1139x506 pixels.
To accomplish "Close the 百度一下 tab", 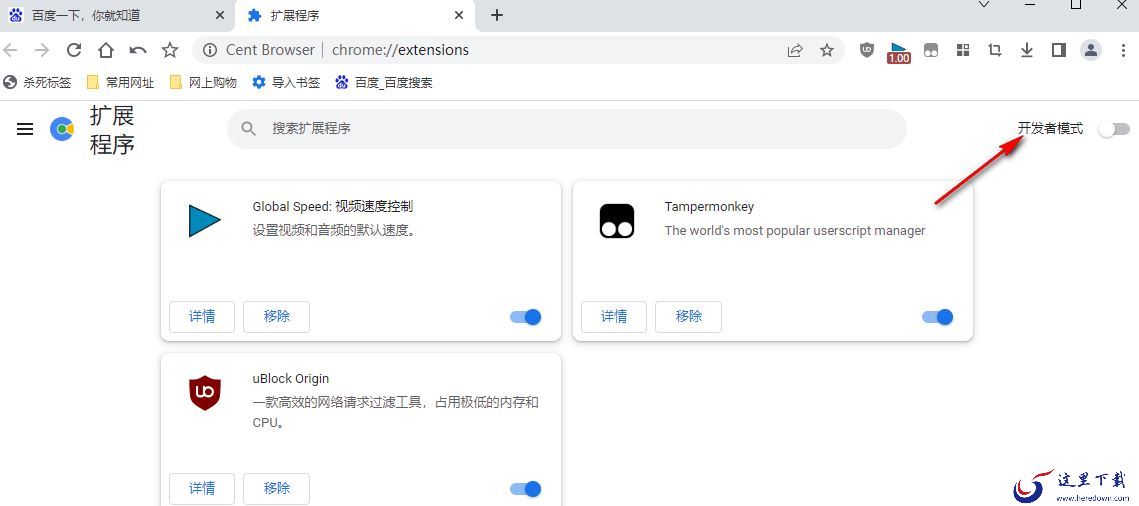I will [x=221, y=15].
